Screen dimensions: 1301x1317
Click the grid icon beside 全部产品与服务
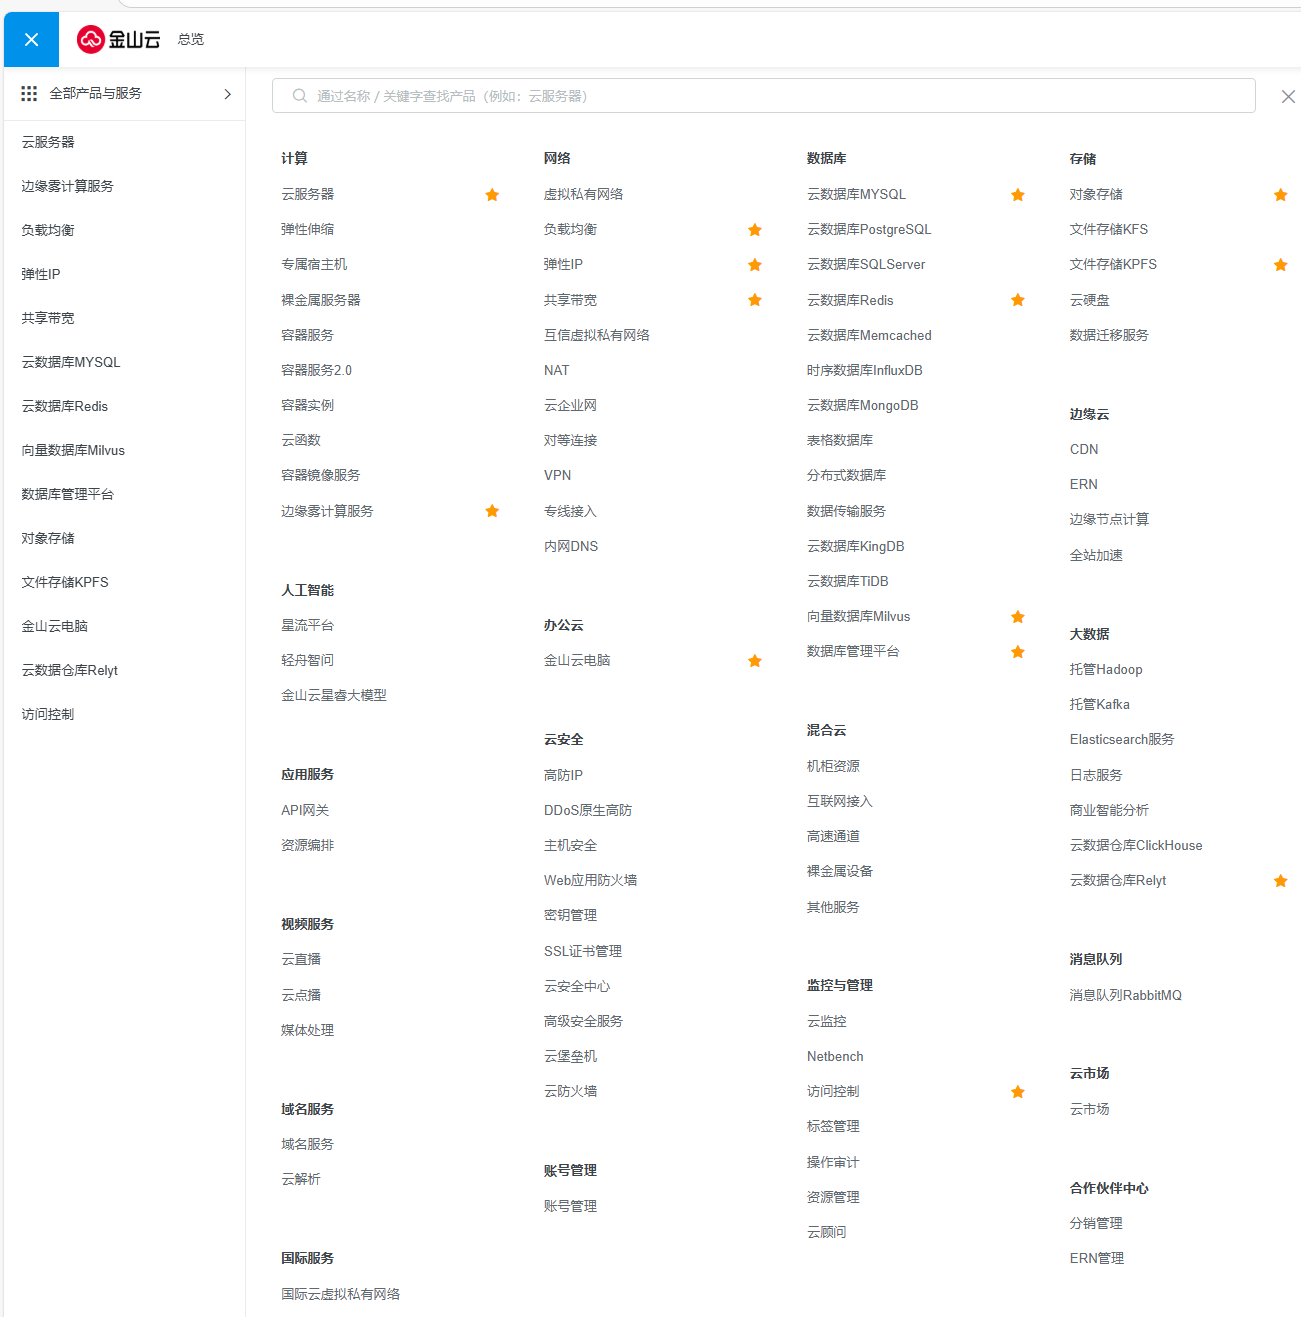[29, 93]
